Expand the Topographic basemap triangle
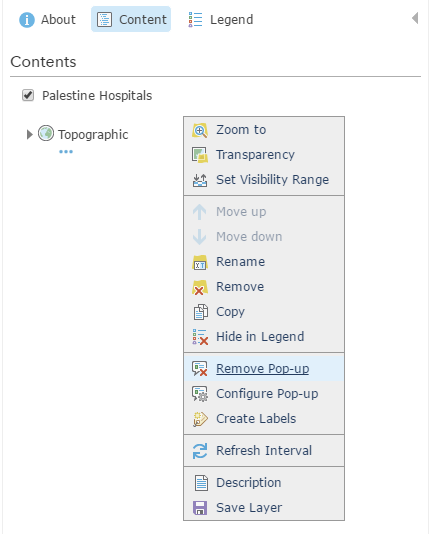 30,135
